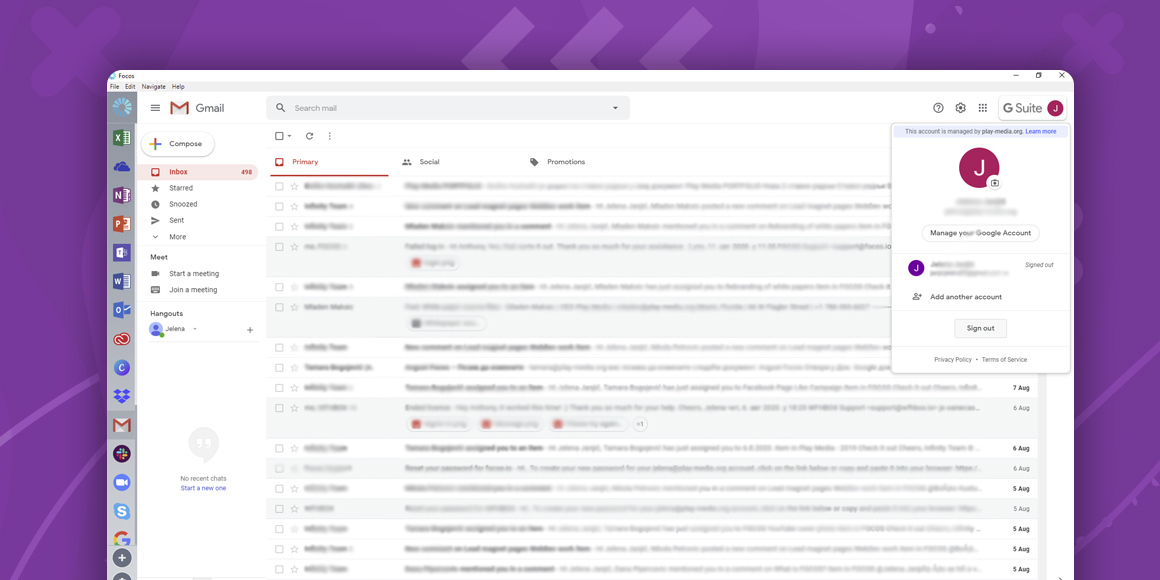Toggle Gmail main menu hamburger icon
Image resolution: width=1160 pixels, height=580 pixels.
pyautogui.click(x=155, y=108)
